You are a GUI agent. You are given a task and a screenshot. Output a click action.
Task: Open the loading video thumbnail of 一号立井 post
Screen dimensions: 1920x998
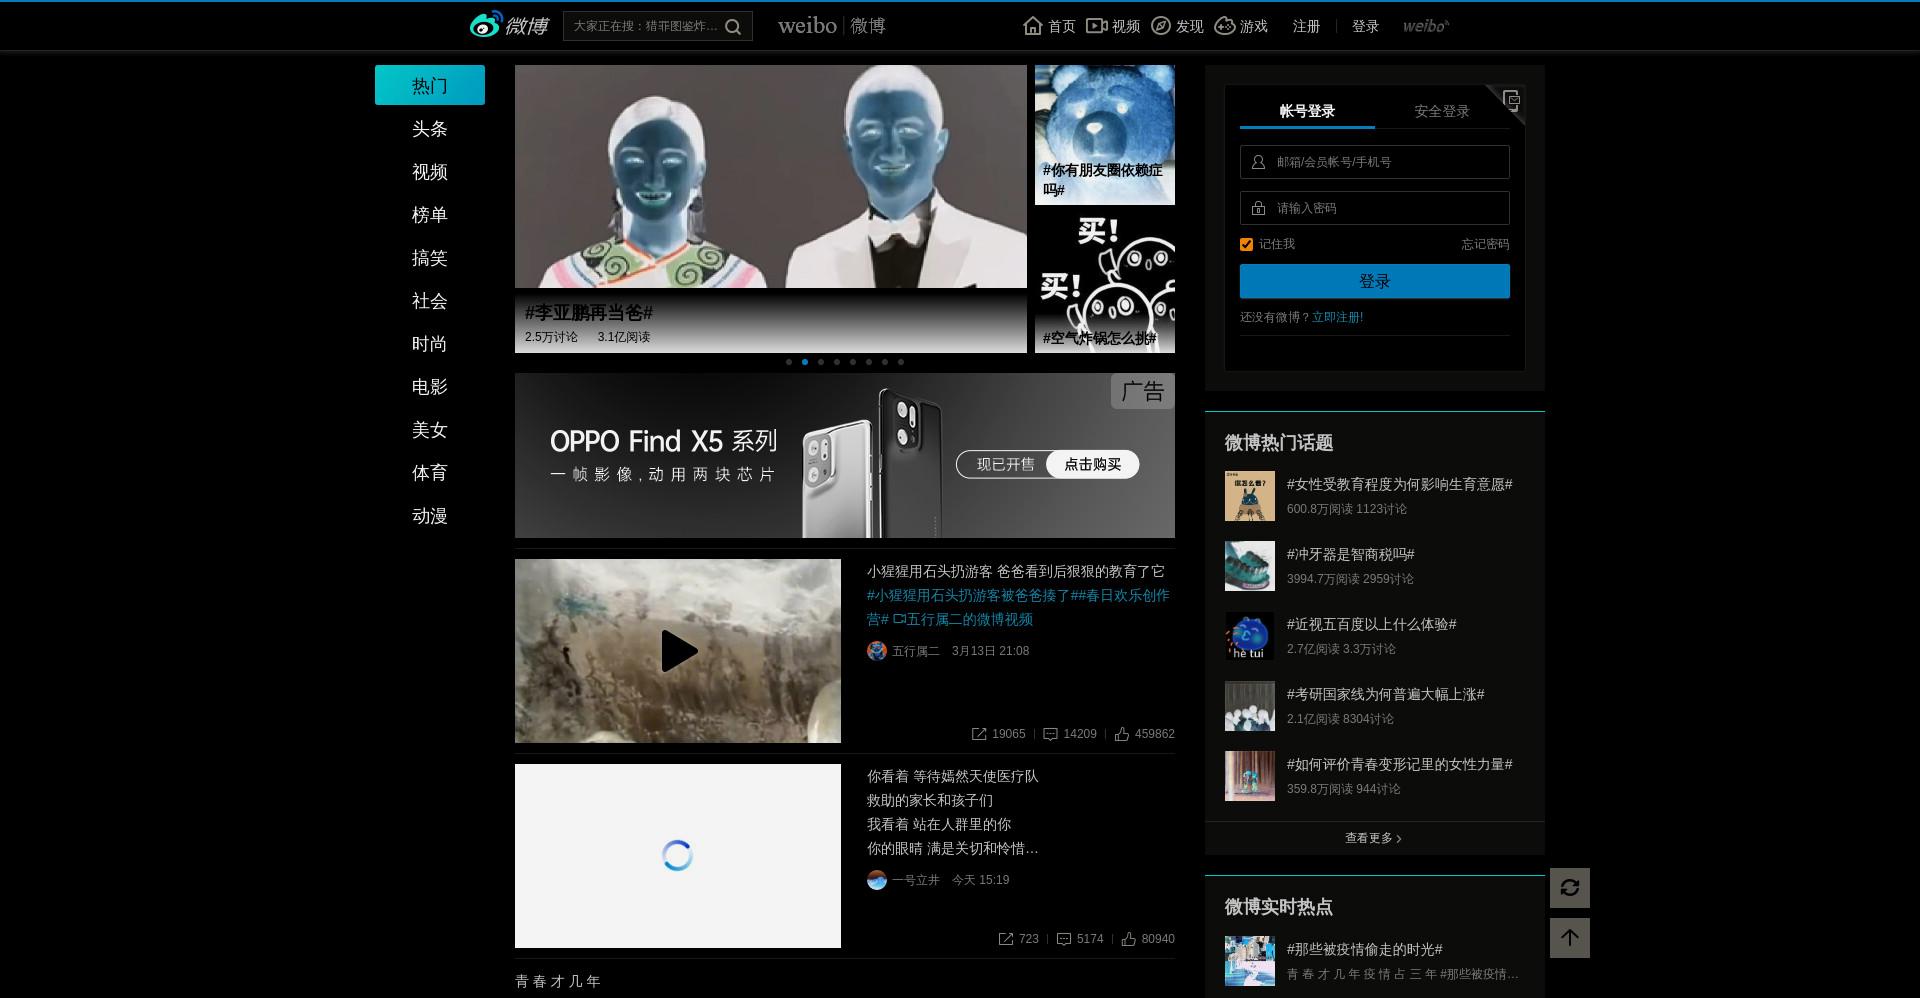pos(678,856)
